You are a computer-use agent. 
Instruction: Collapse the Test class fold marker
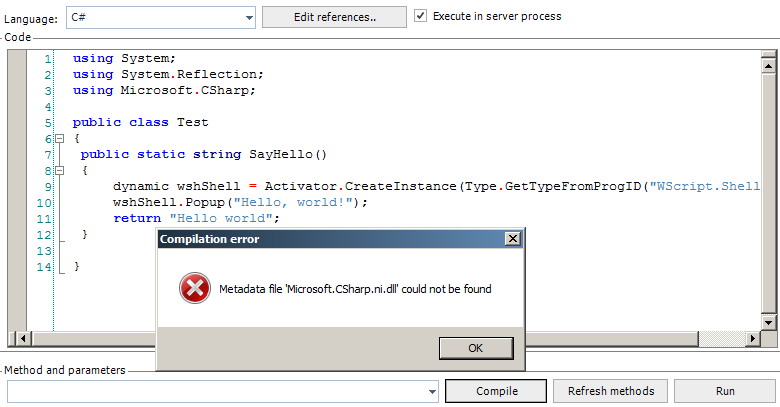tap(60, 138)
